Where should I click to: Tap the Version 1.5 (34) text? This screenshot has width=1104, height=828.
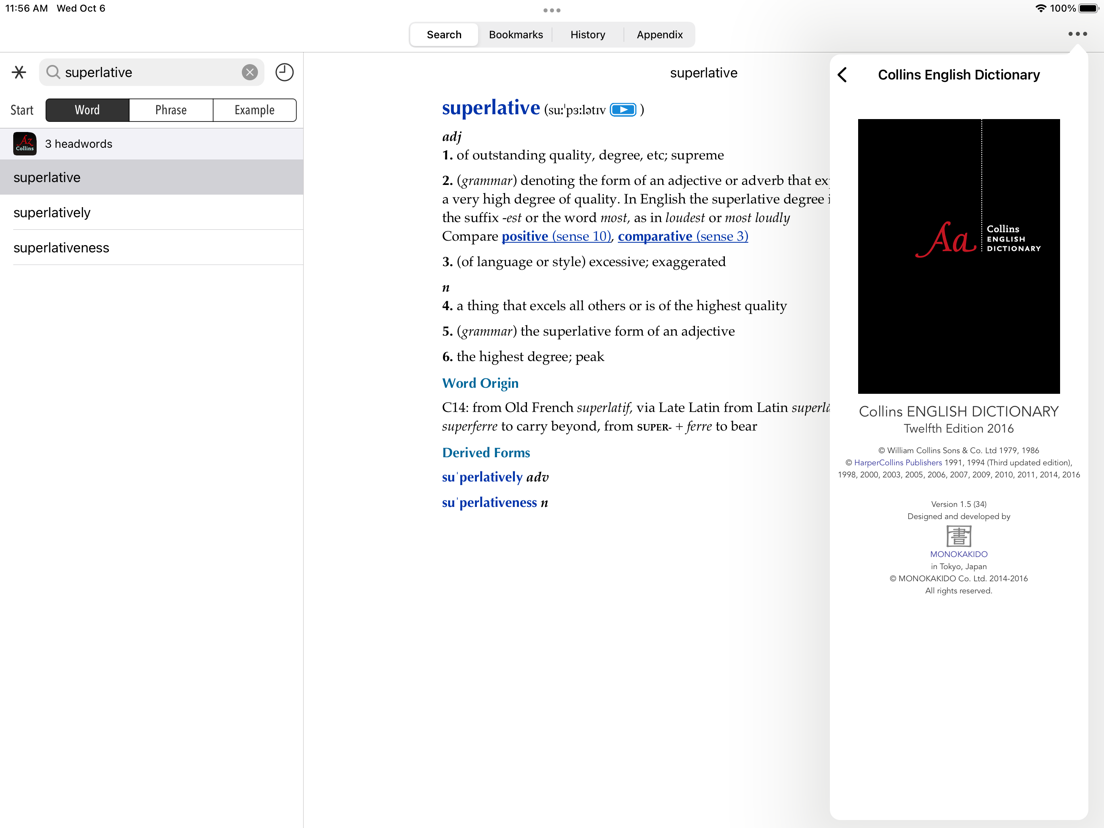coord(958,504)
